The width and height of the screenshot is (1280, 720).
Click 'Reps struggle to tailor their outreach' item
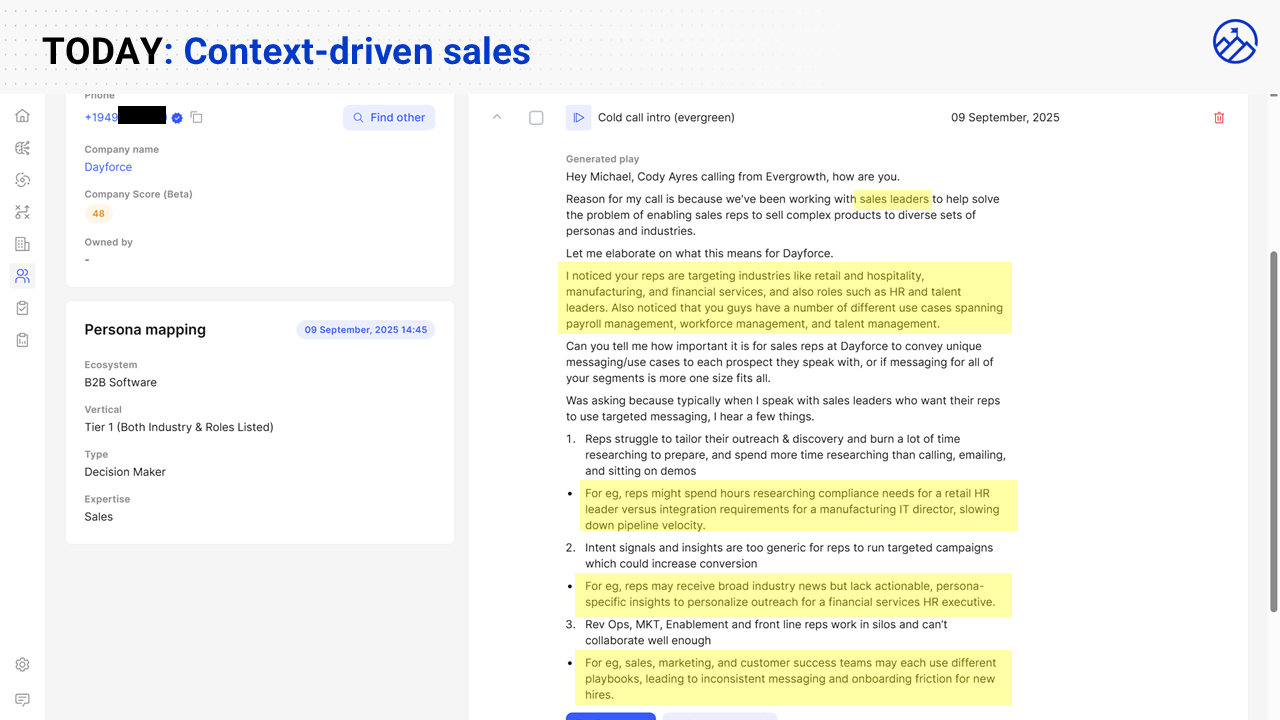pyautogui.click(x=795, y=455)
